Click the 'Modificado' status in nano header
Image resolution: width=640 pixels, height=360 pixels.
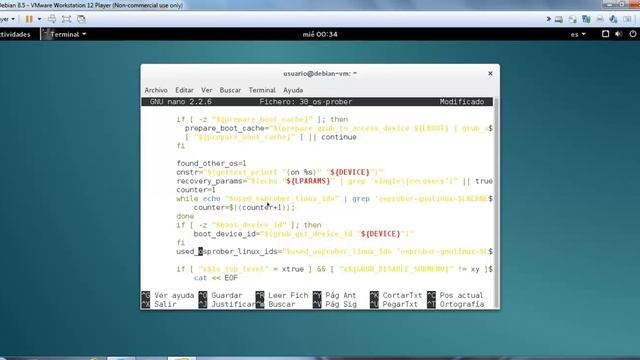click(462, 102)
